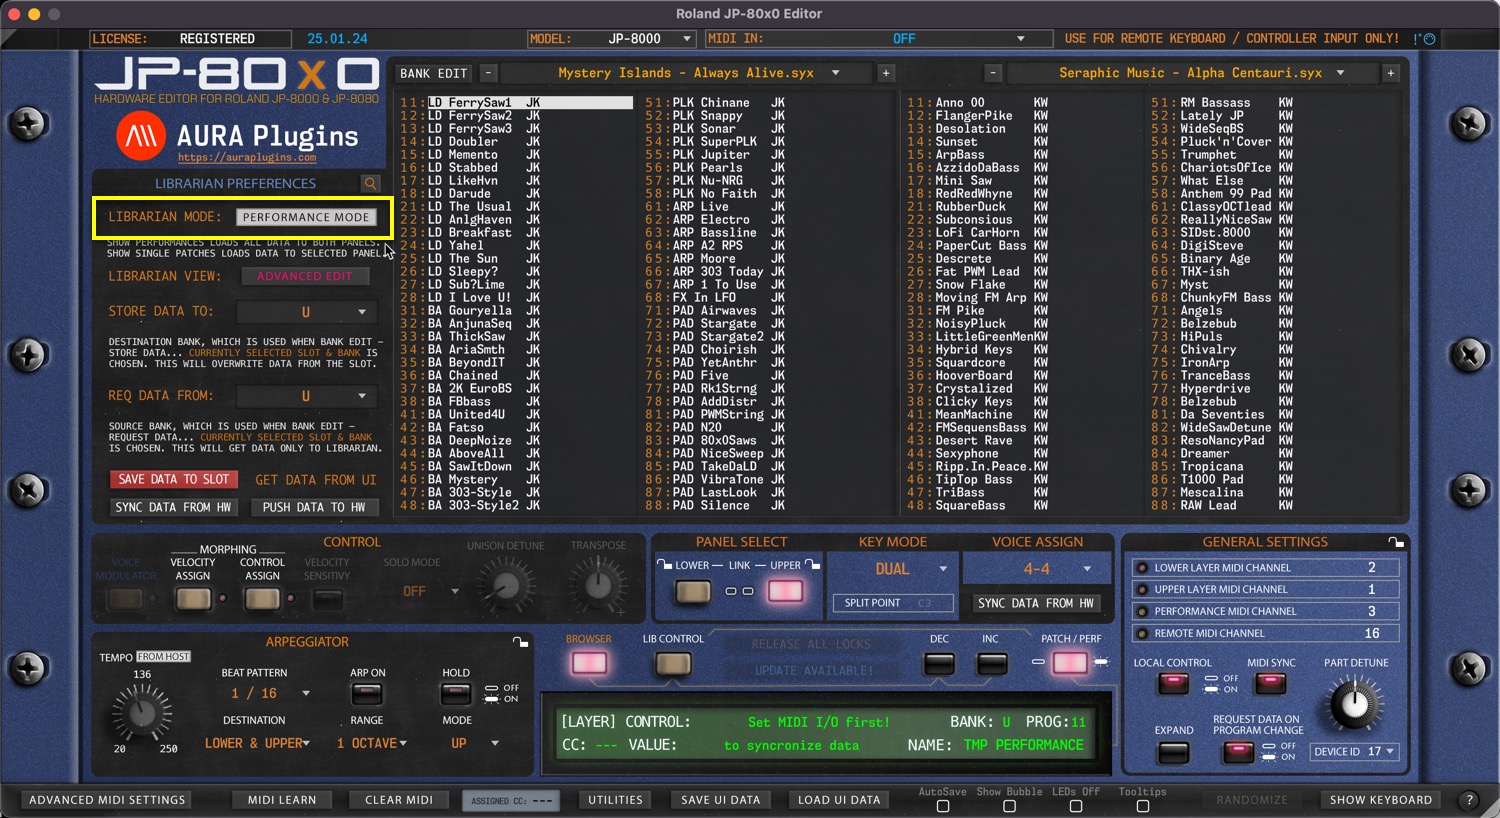This screenshot has height=818, width=1500.
Task: Open help with the question mark button
Action: pos(1468,800)
